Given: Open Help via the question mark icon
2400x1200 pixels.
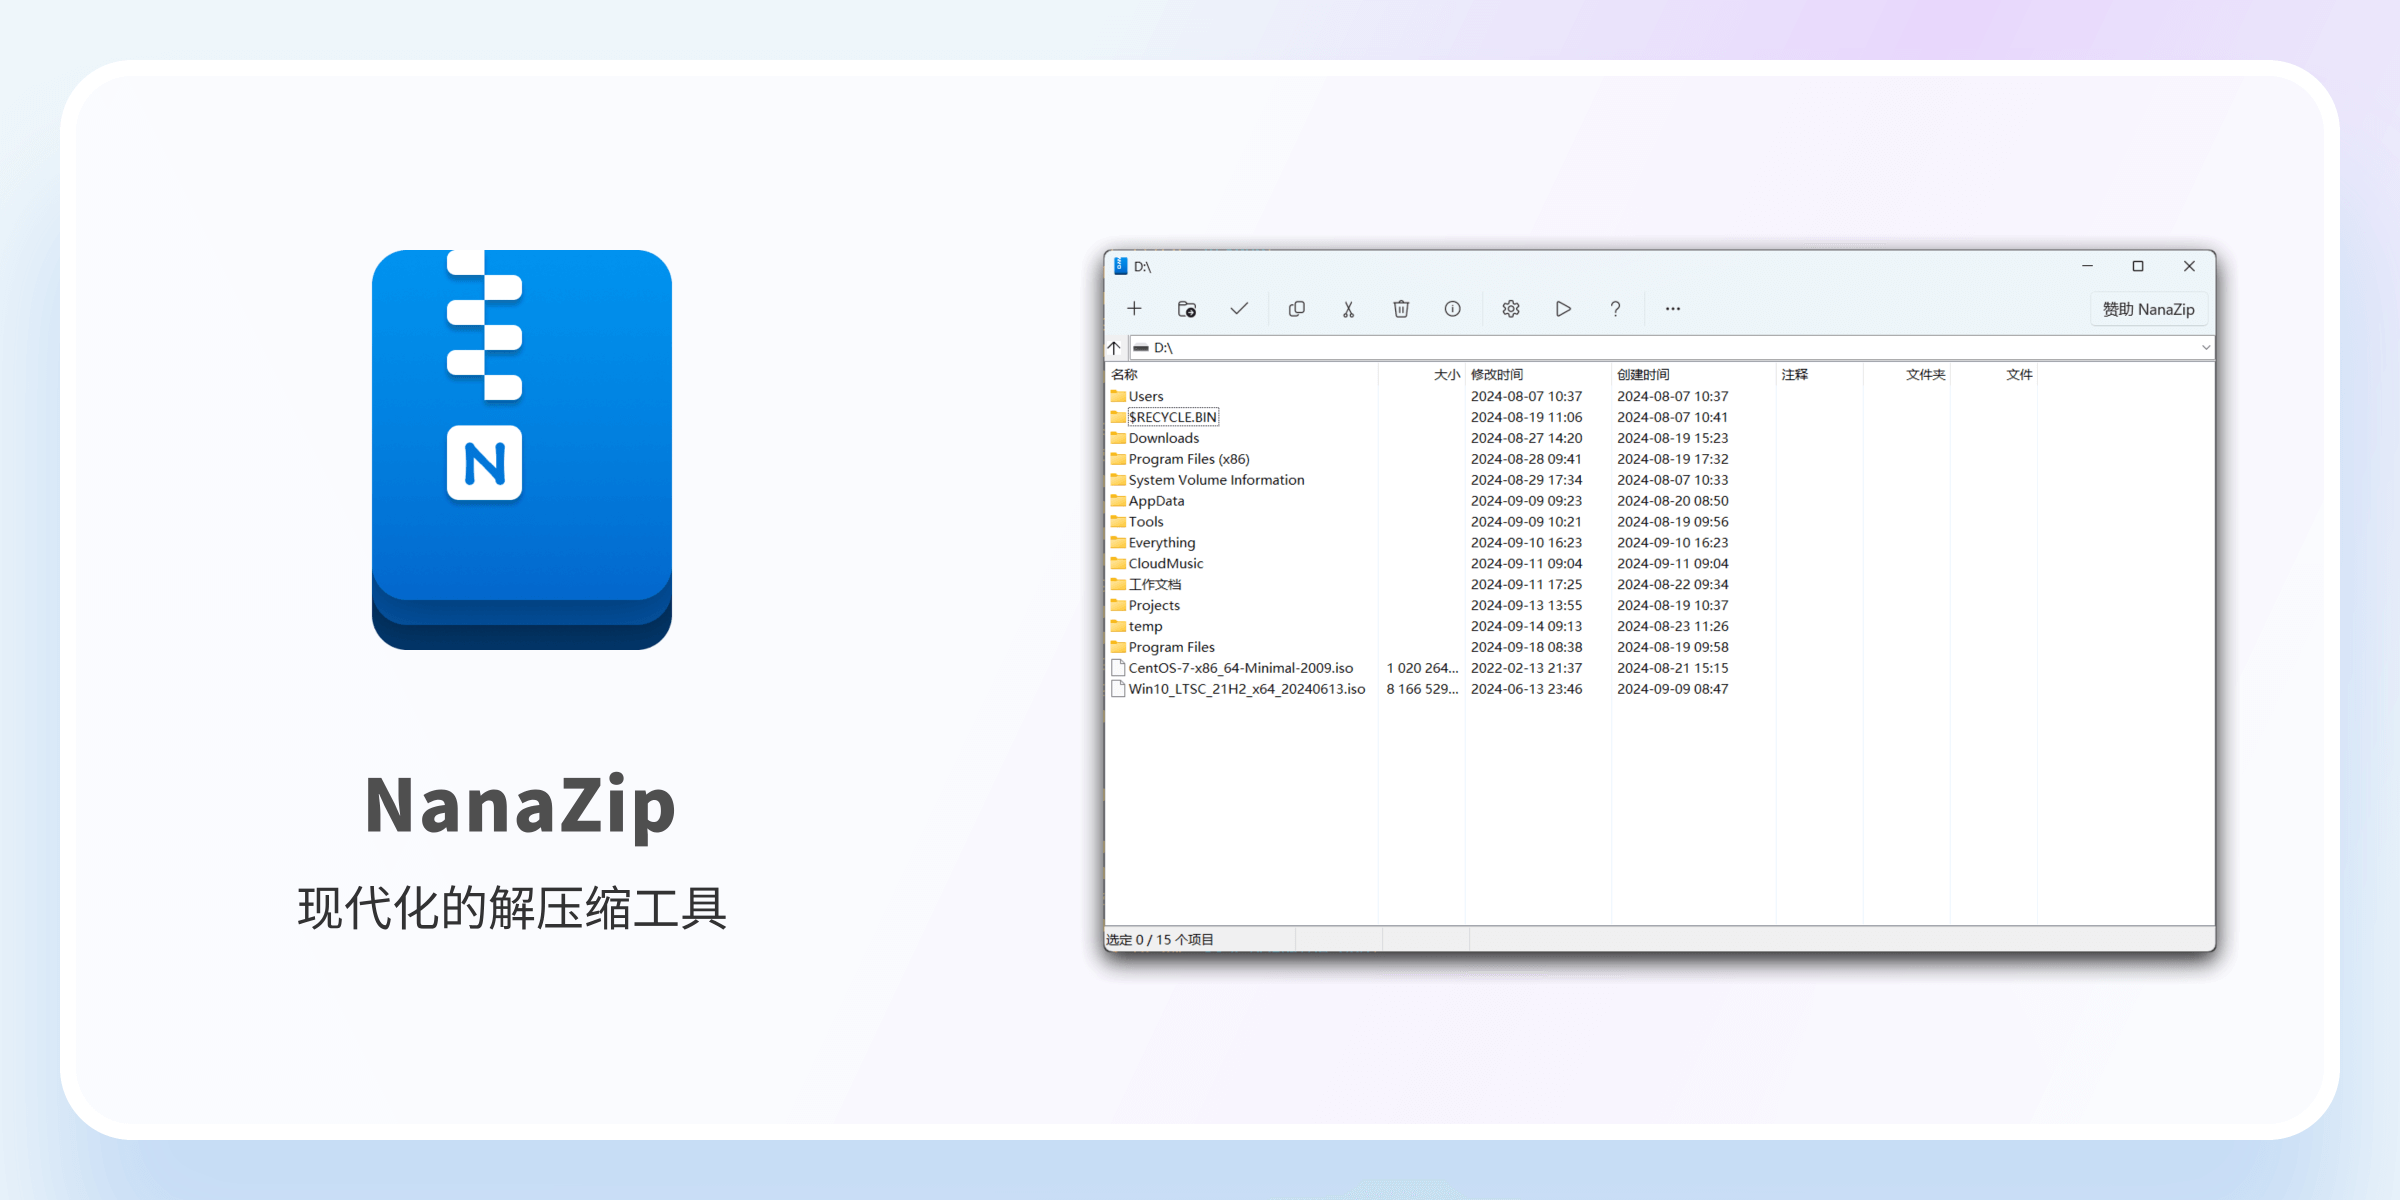Looking at the screenshot, I should point(1615,309).
